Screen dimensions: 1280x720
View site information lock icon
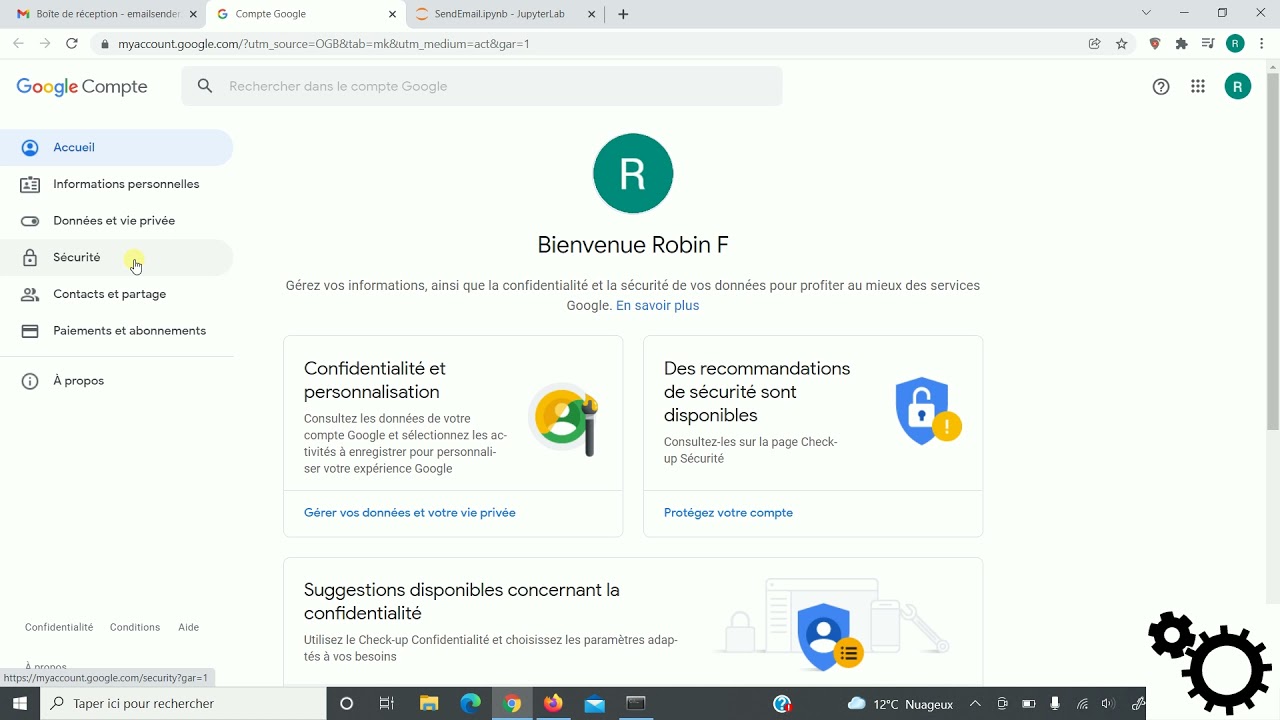coord(105,44)
